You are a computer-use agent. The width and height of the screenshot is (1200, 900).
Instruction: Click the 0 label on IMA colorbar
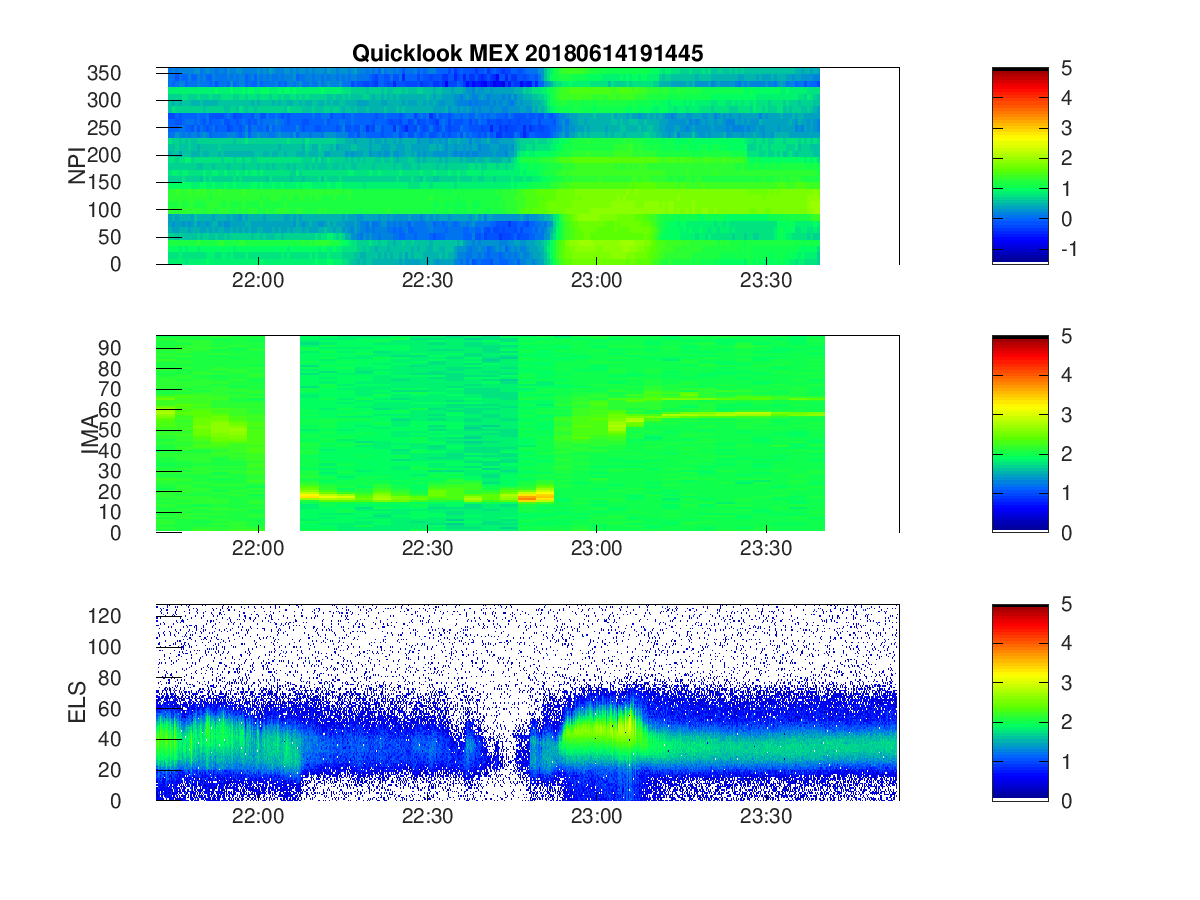point(1066,532)
